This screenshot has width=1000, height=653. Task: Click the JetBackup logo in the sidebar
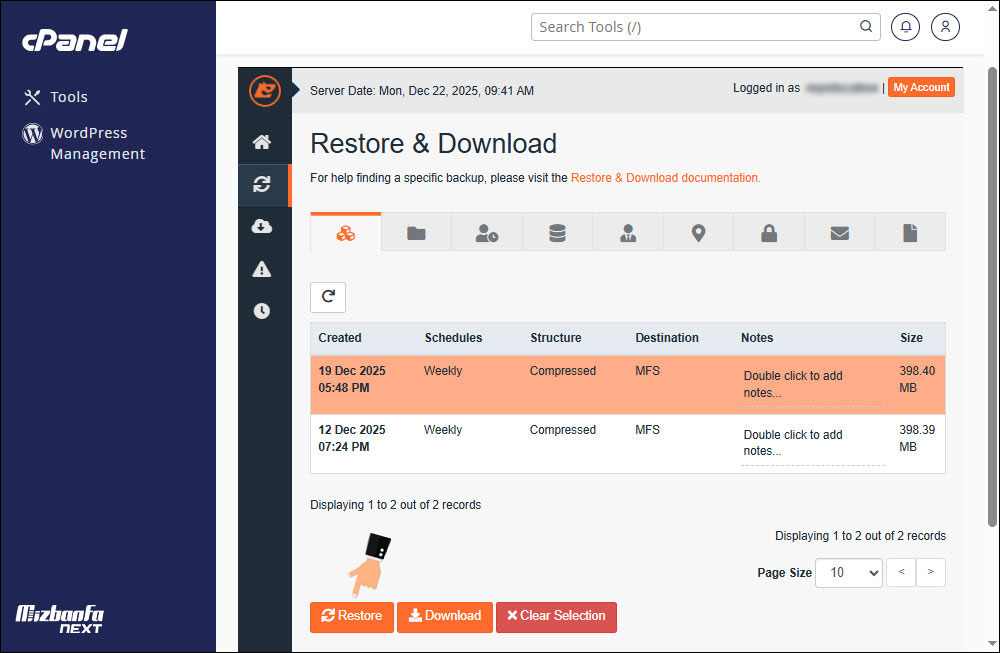tap(264, 91)
